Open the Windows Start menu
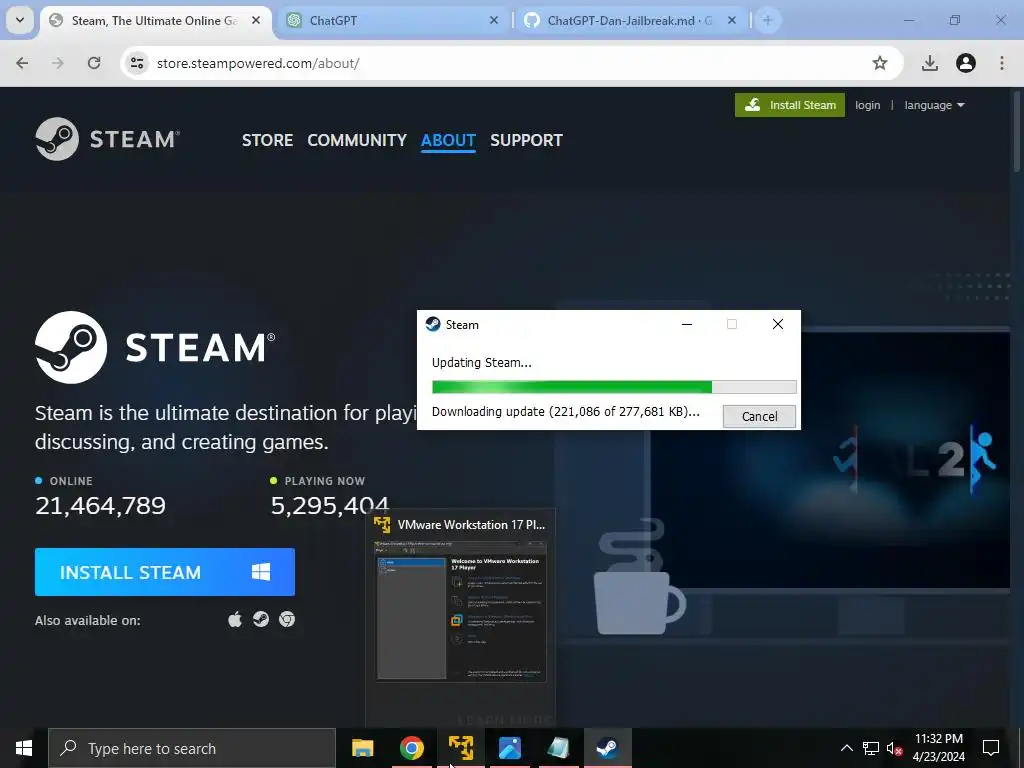Viewport: 1024px width, 768px height. 24,748
